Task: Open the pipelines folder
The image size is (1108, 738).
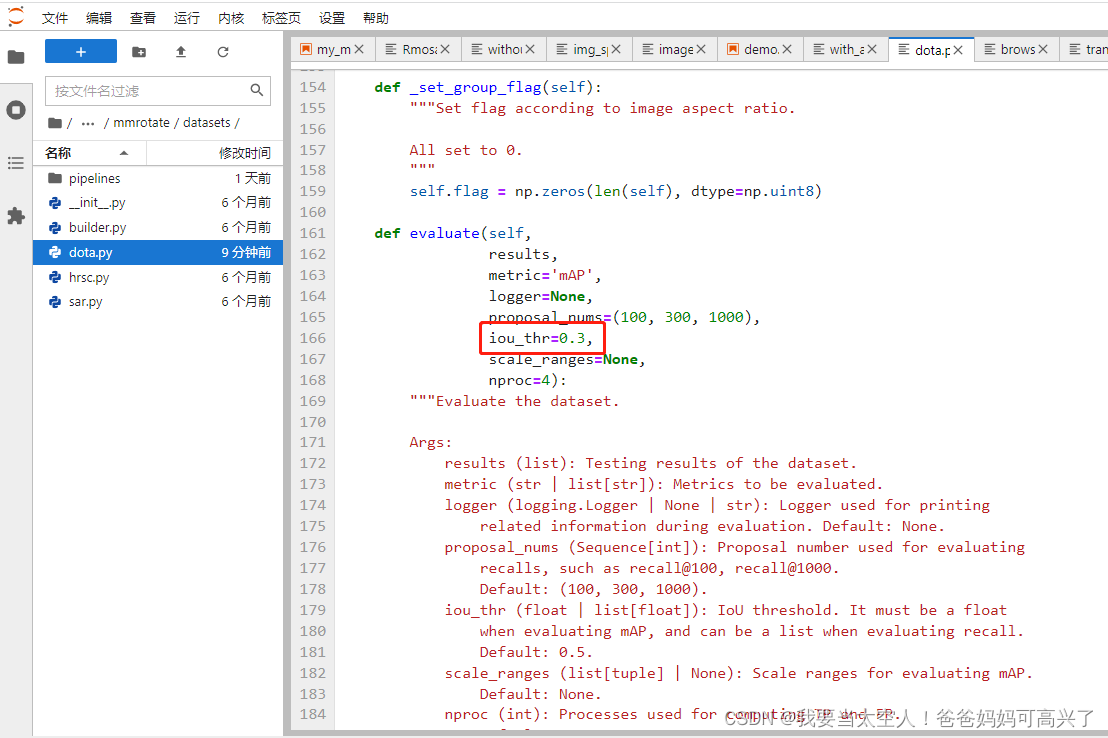Action: (x=158, y=178)
